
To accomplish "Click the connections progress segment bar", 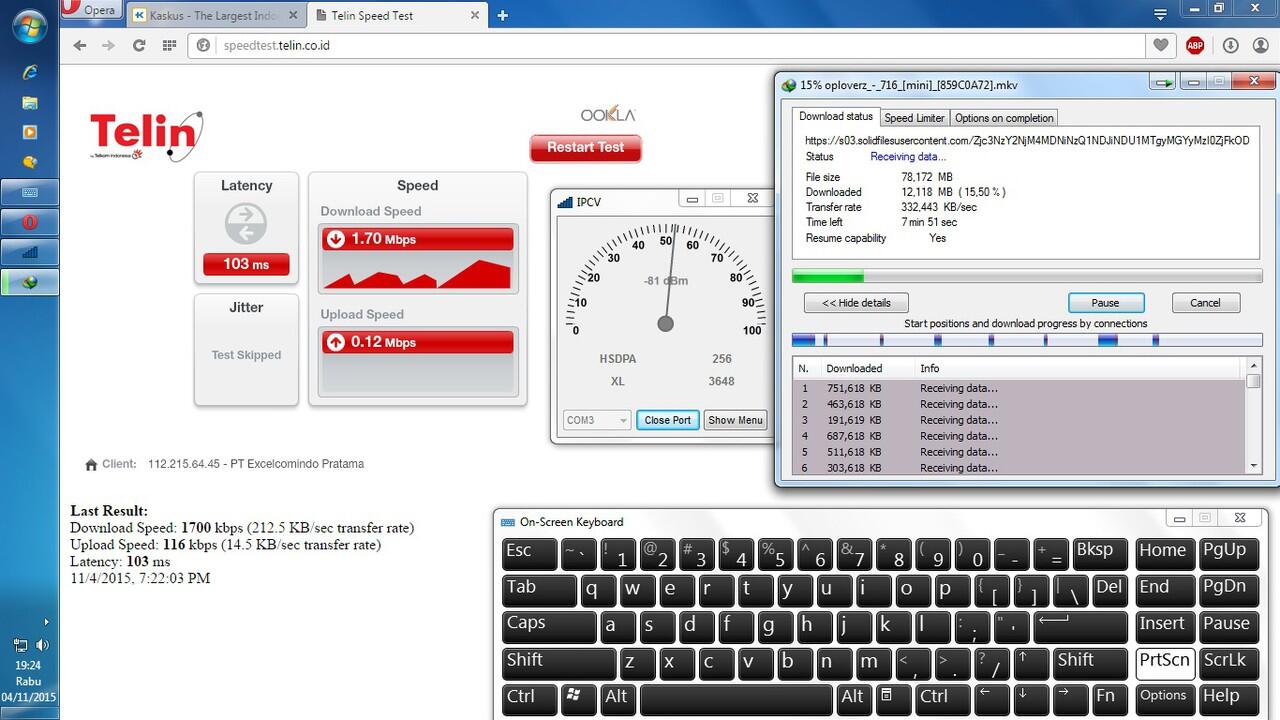I will point(1027,340).
